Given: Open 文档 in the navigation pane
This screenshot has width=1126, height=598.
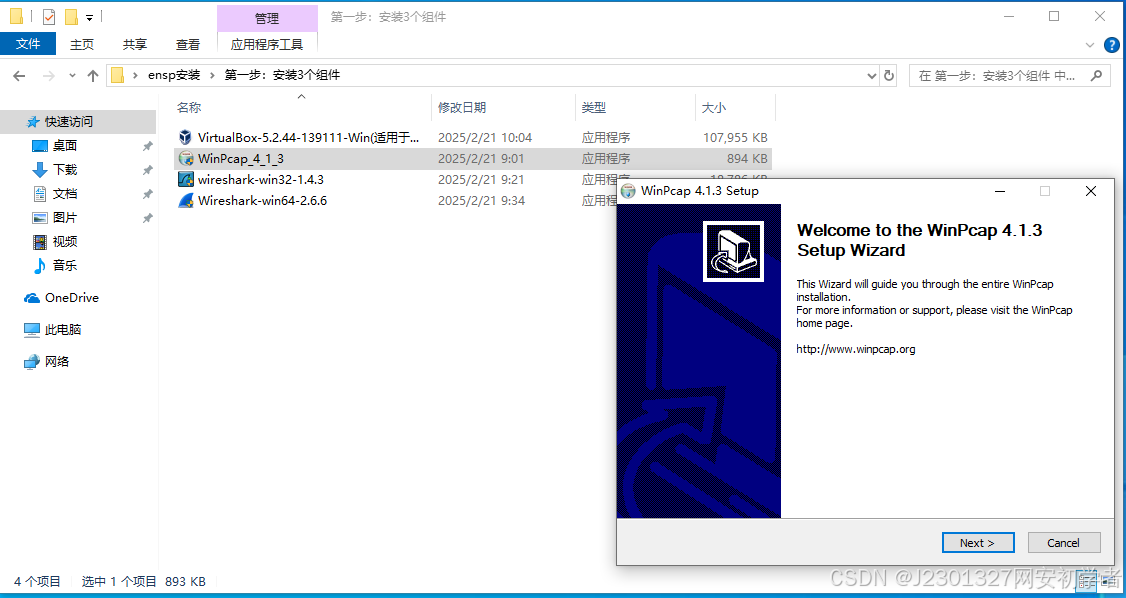Looking at the screenshot, I should point(65,194).
